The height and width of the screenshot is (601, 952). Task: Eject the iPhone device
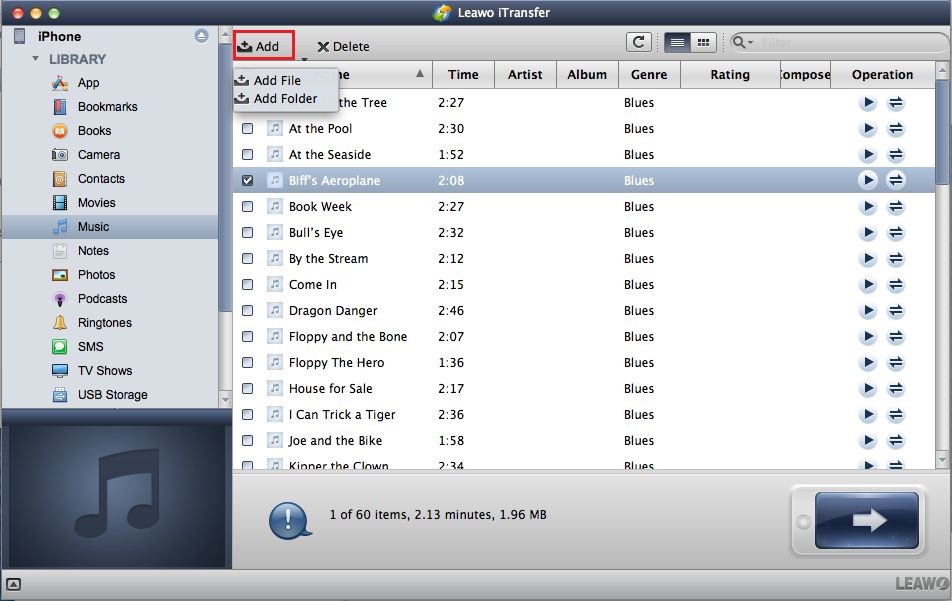[x=201, y=36]
